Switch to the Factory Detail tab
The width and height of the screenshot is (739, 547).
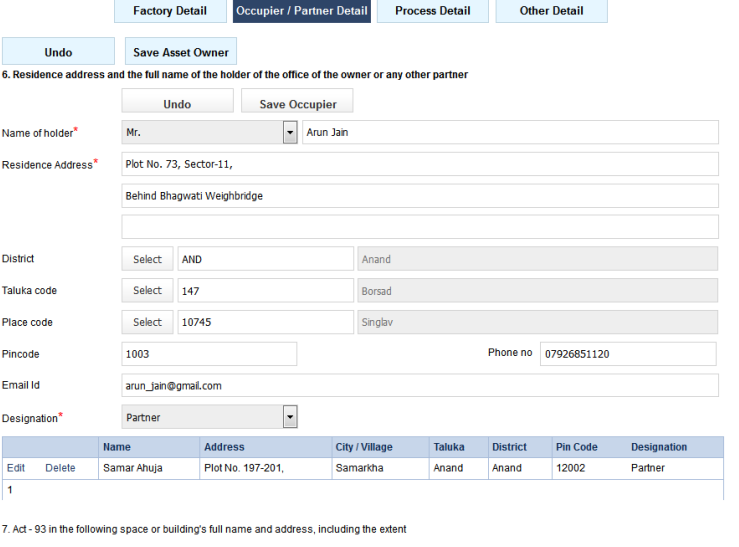[170, 11]
